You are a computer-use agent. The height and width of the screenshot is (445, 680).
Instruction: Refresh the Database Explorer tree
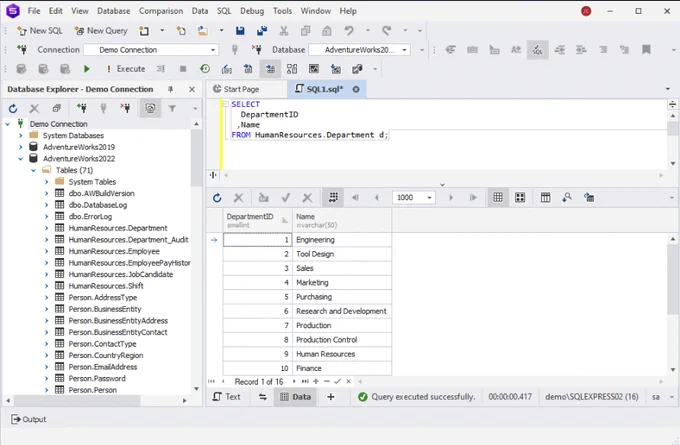click(13, 108)
